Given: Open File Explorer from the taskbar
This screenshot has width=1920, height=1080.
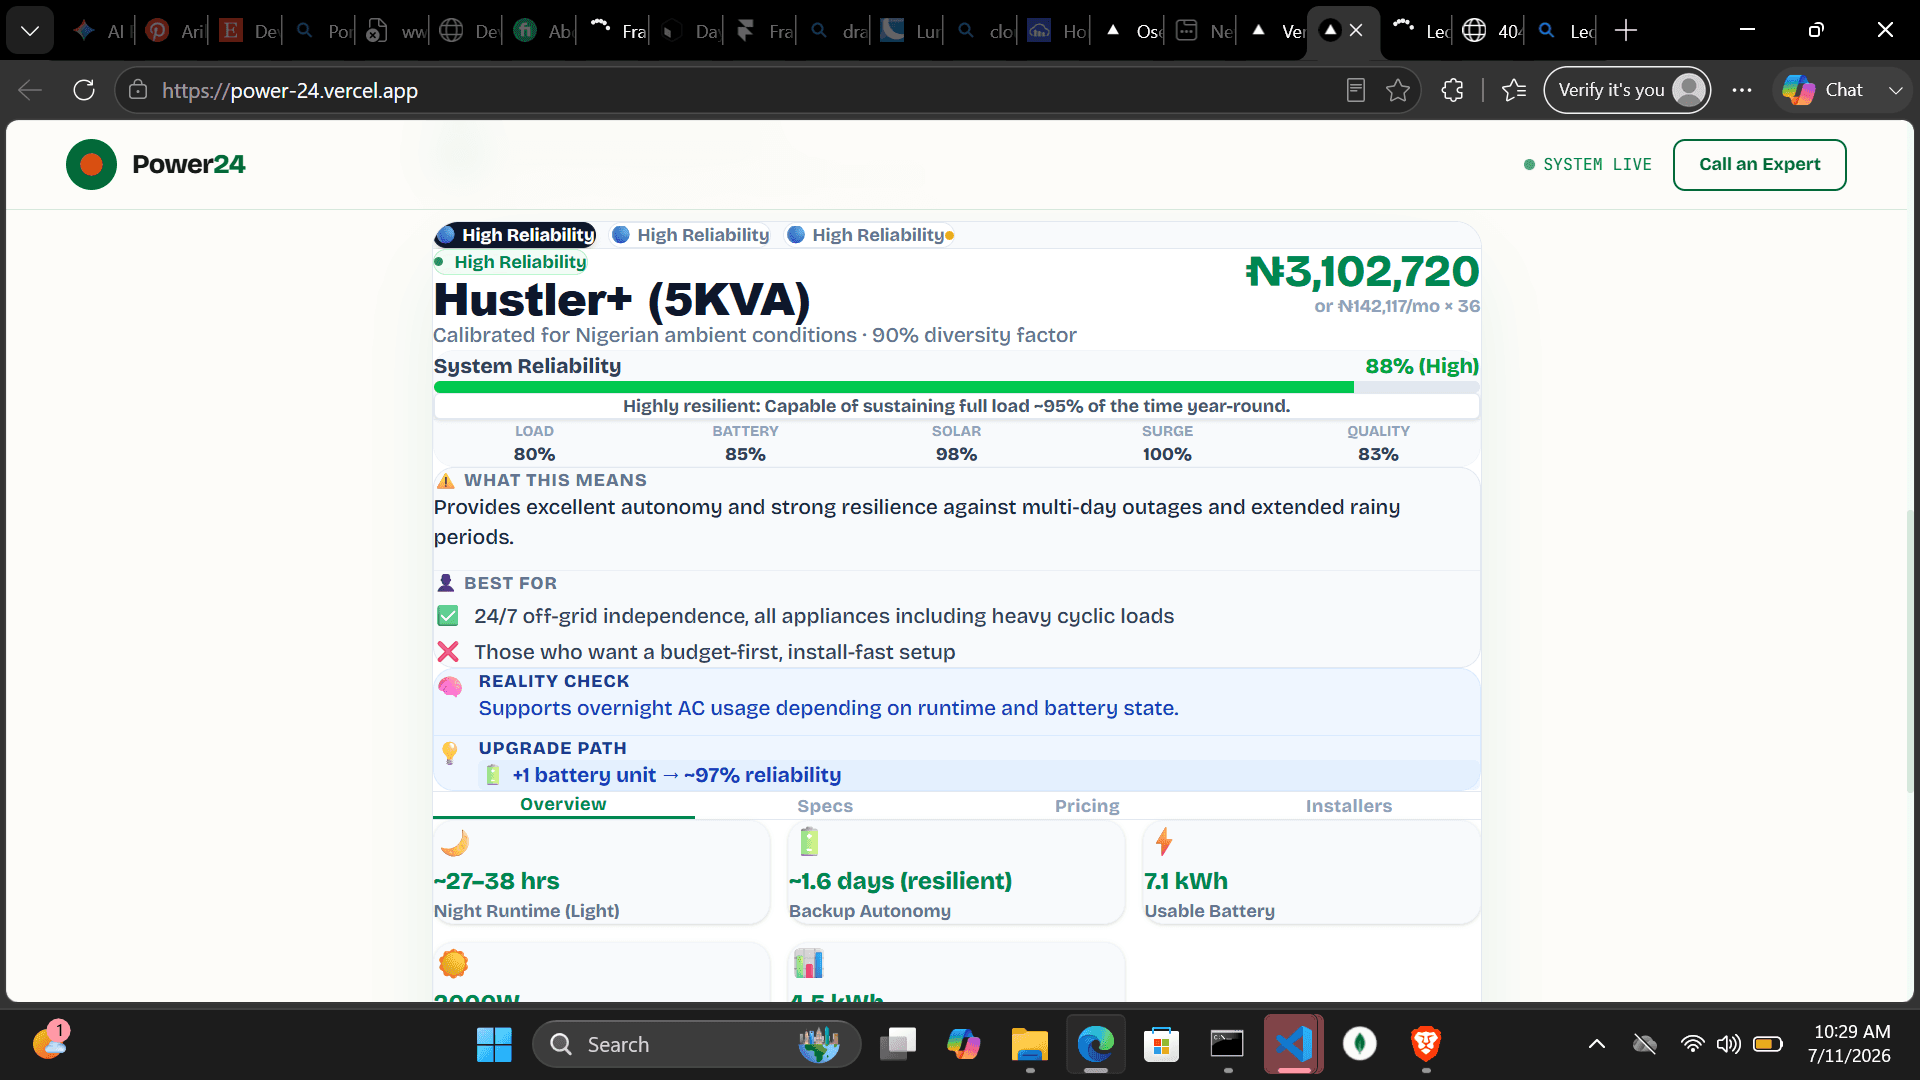Looking at the screenshot, I should pyautogui.click(x=1029, y=1045).
